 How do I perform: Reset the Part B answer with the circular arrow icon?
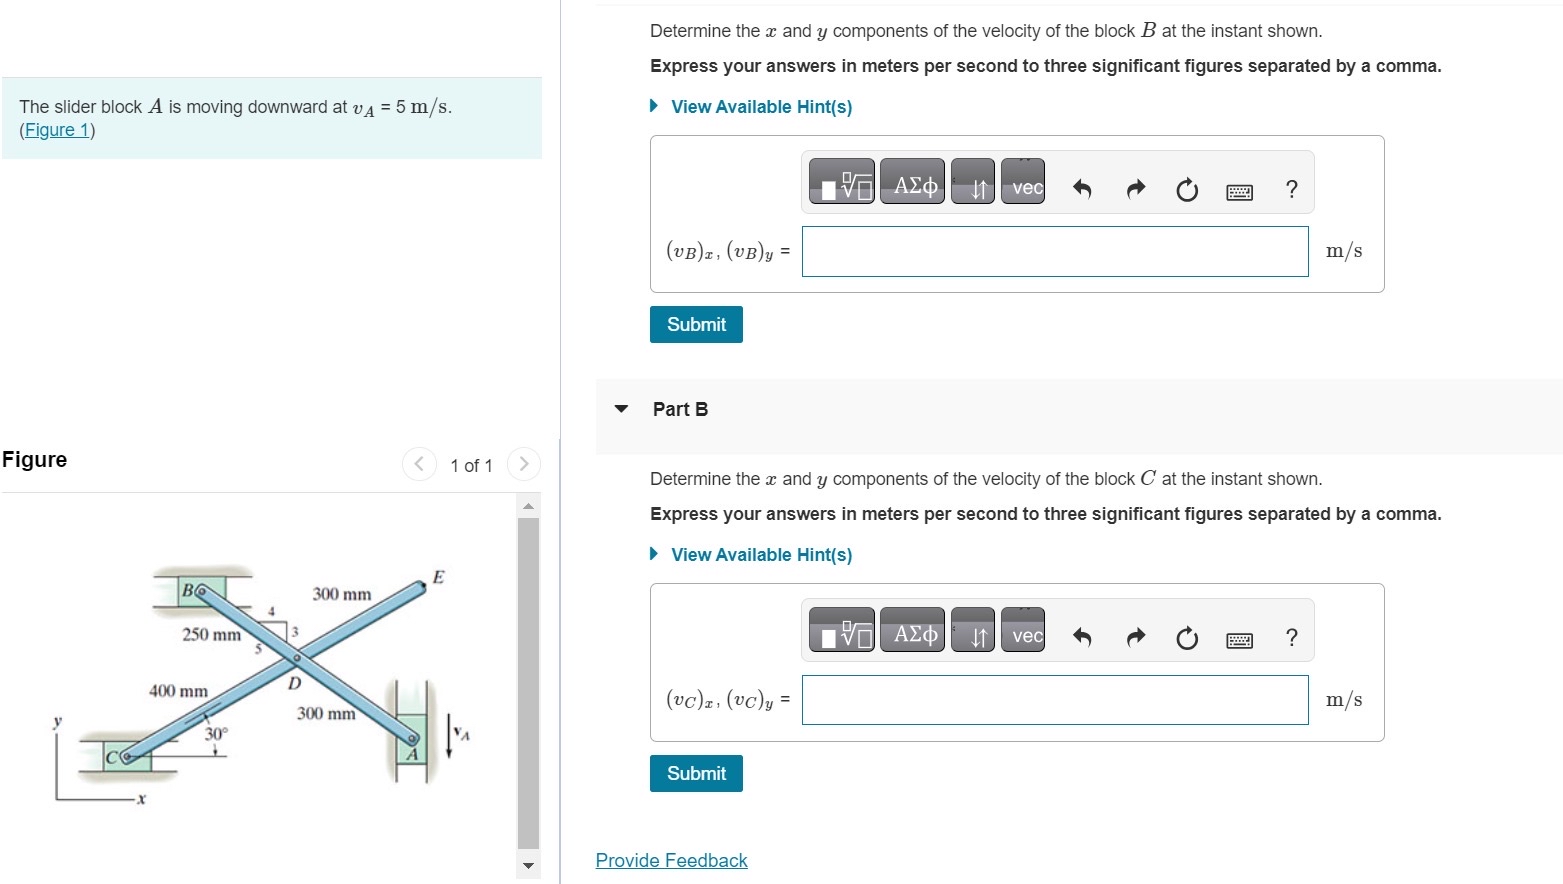1186,637
